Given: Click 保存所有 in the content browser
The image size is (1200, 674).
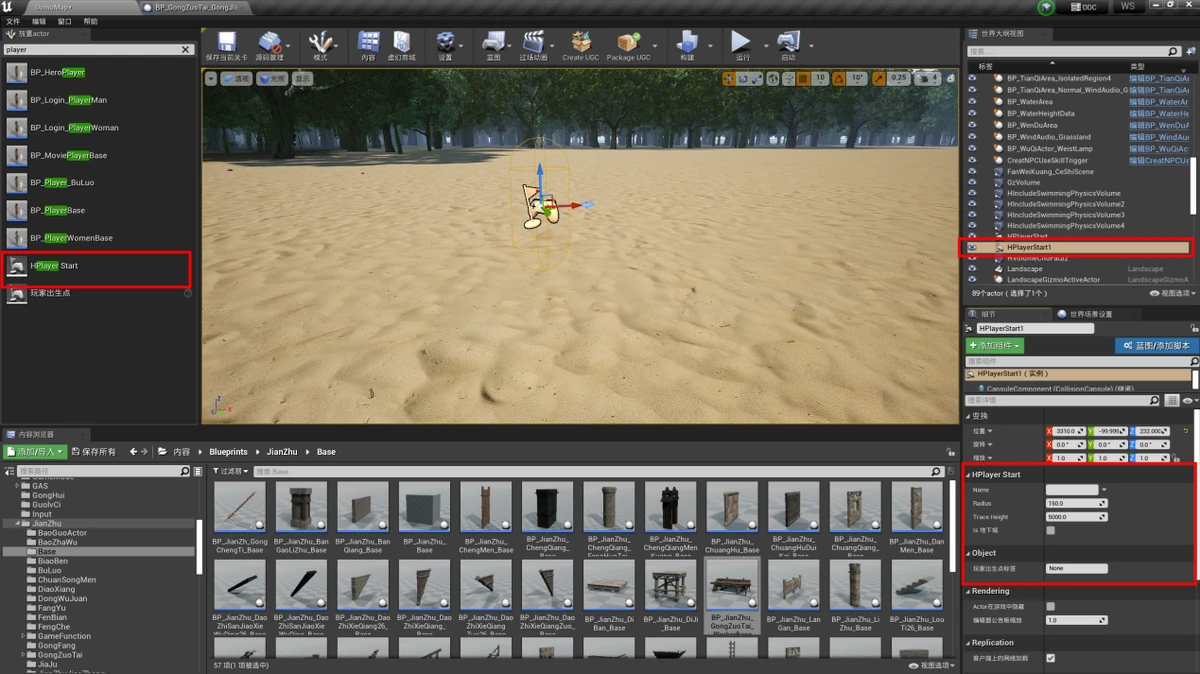Looking at the screenshot, I should [x=92, y=452].
